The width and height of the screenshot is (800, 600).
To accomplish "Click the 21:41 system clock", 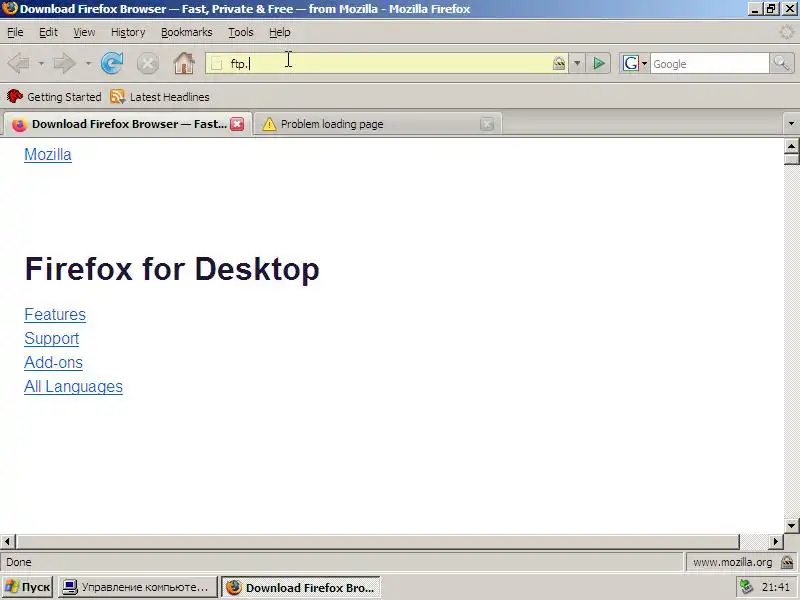I will (776, 587).
